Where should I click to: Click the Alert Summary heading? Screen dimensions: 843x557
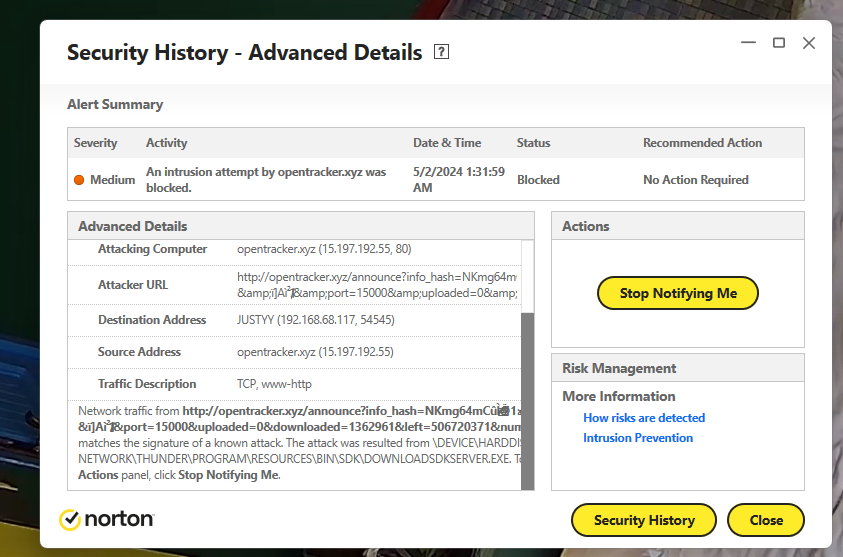[115, 104]
